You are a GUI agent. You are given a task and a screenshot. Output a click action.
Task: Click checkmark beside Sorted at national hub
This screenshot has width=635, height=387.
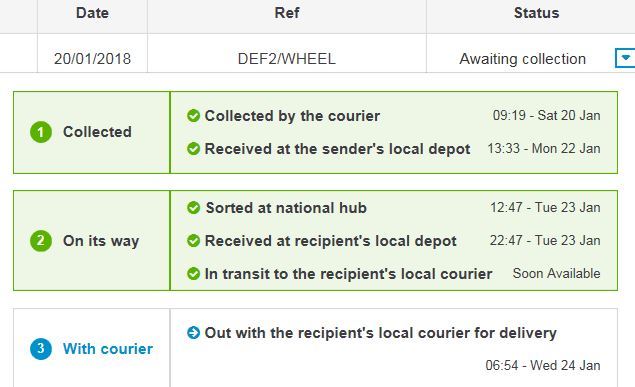(x=194, y=208)
